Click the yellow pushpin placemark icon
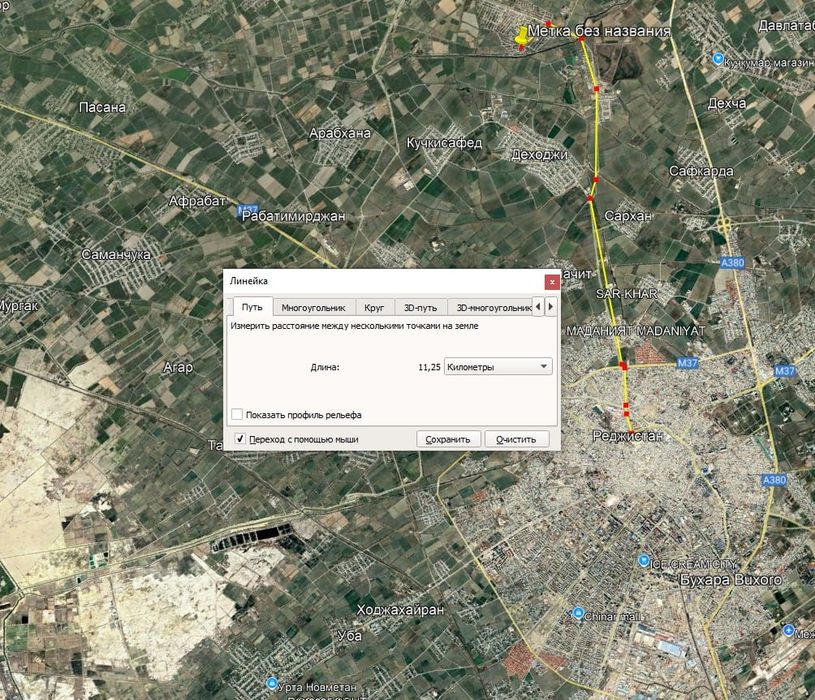 [521, 36]
